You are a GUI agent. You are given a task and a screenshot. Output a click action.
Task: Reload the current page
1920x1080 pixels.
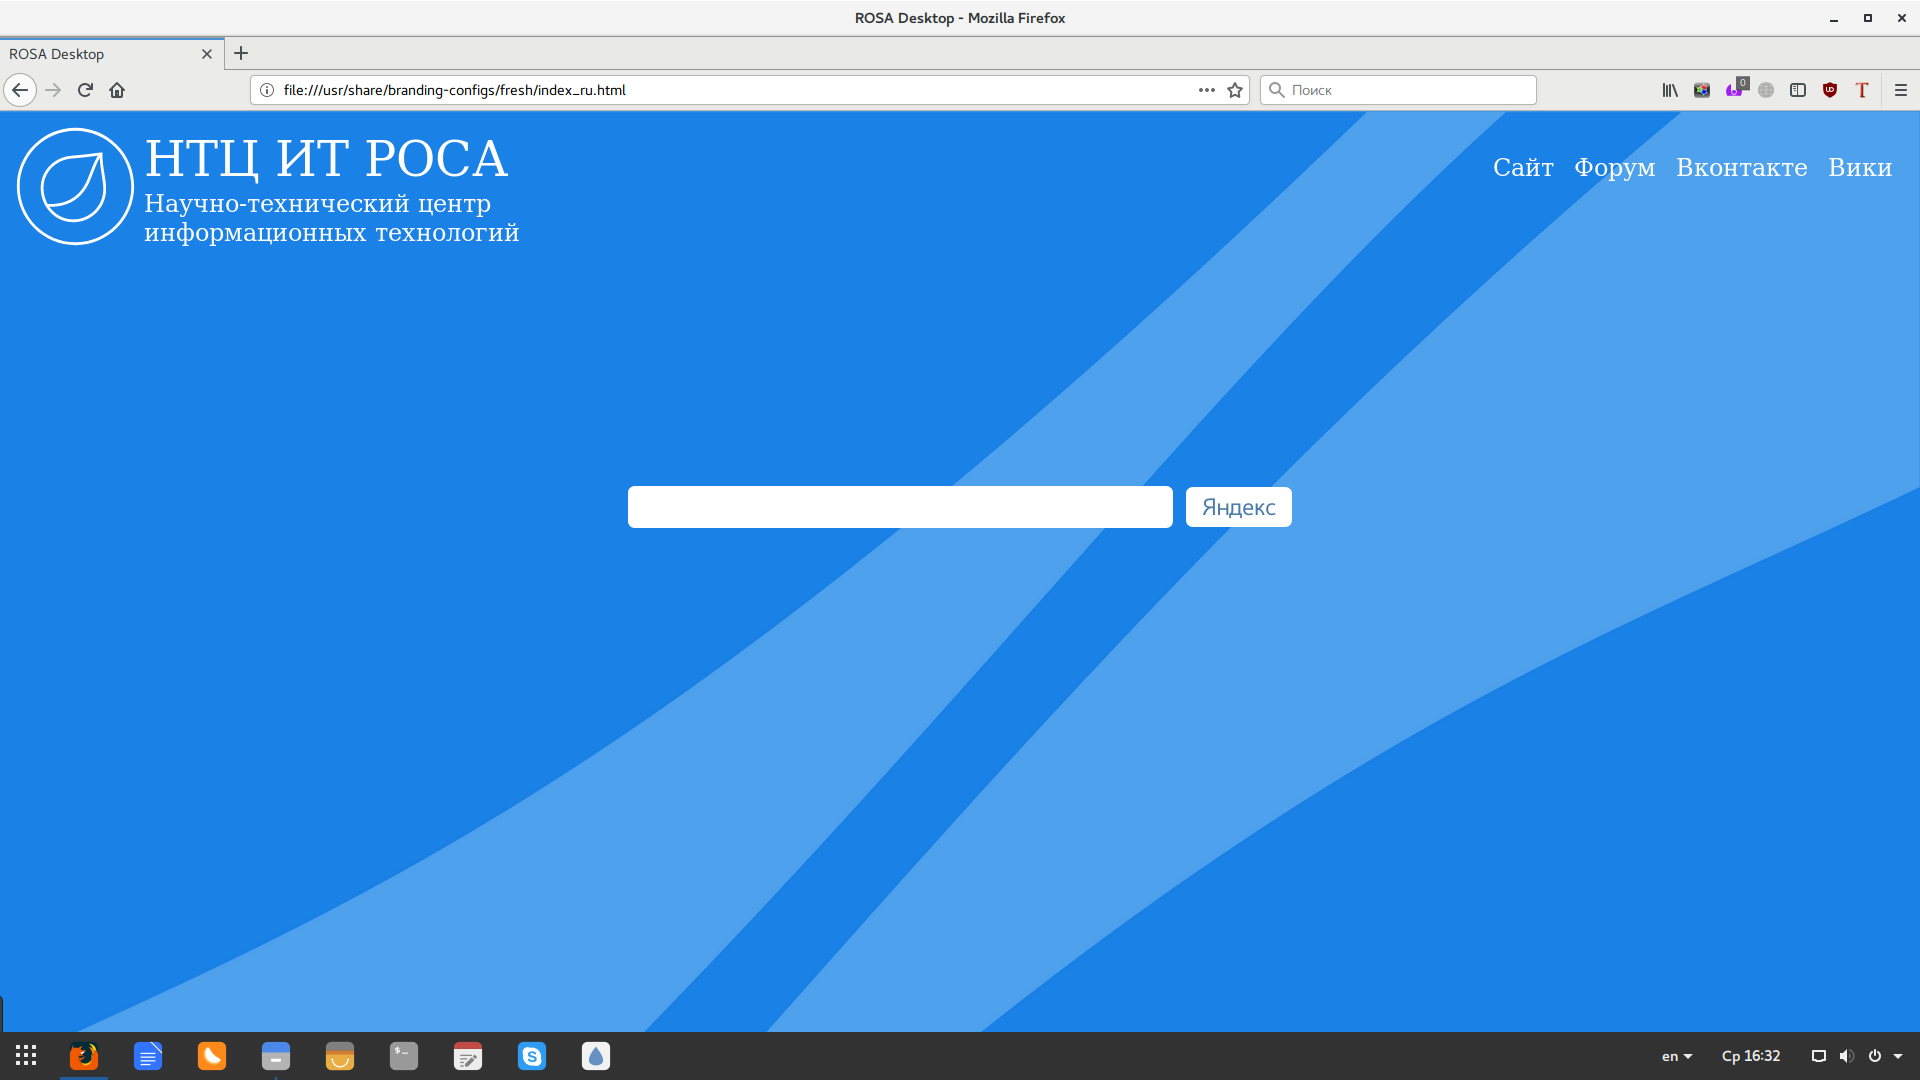tap(85, 90)
